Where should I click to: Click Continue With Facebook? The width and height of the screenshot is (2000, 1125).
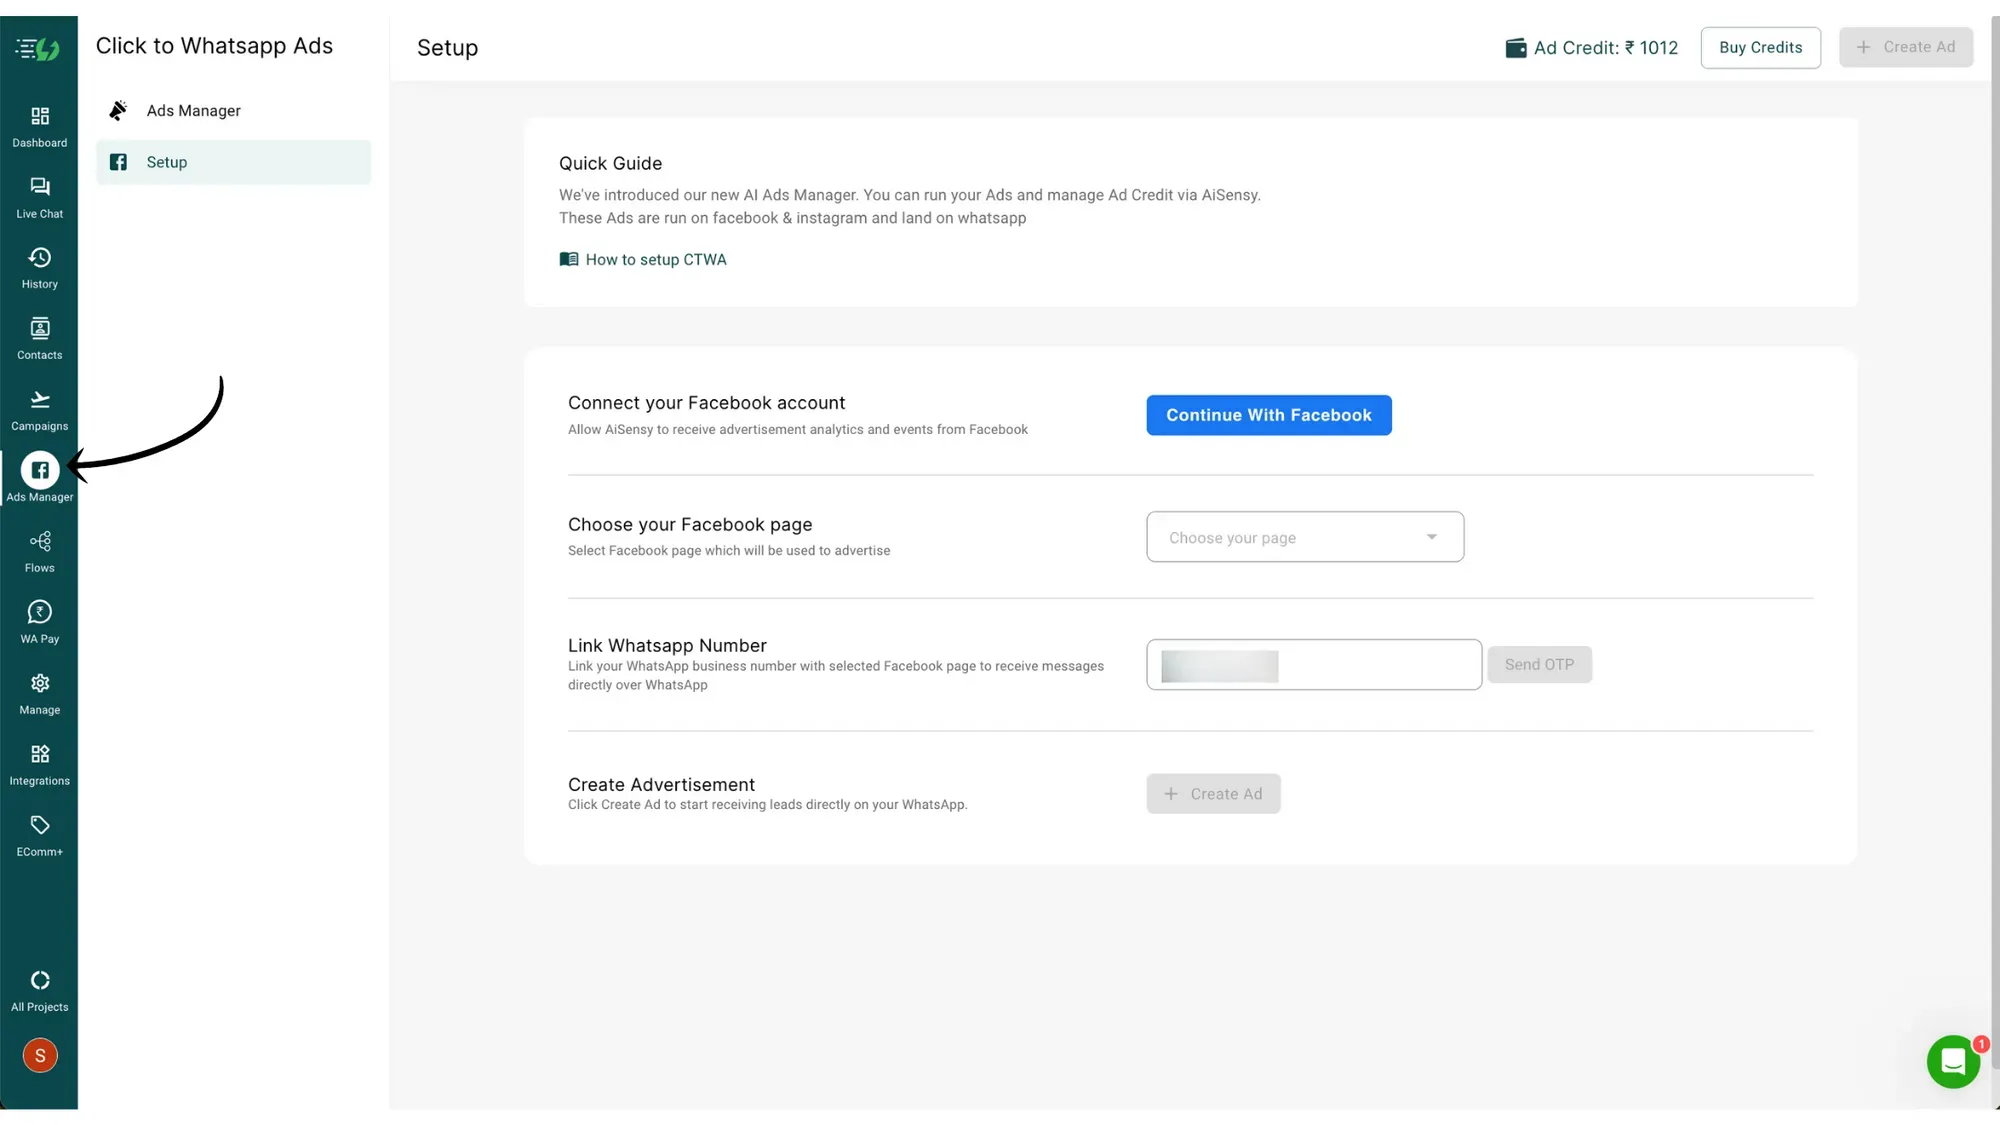pyautogui.click(x=1268, y=415)
